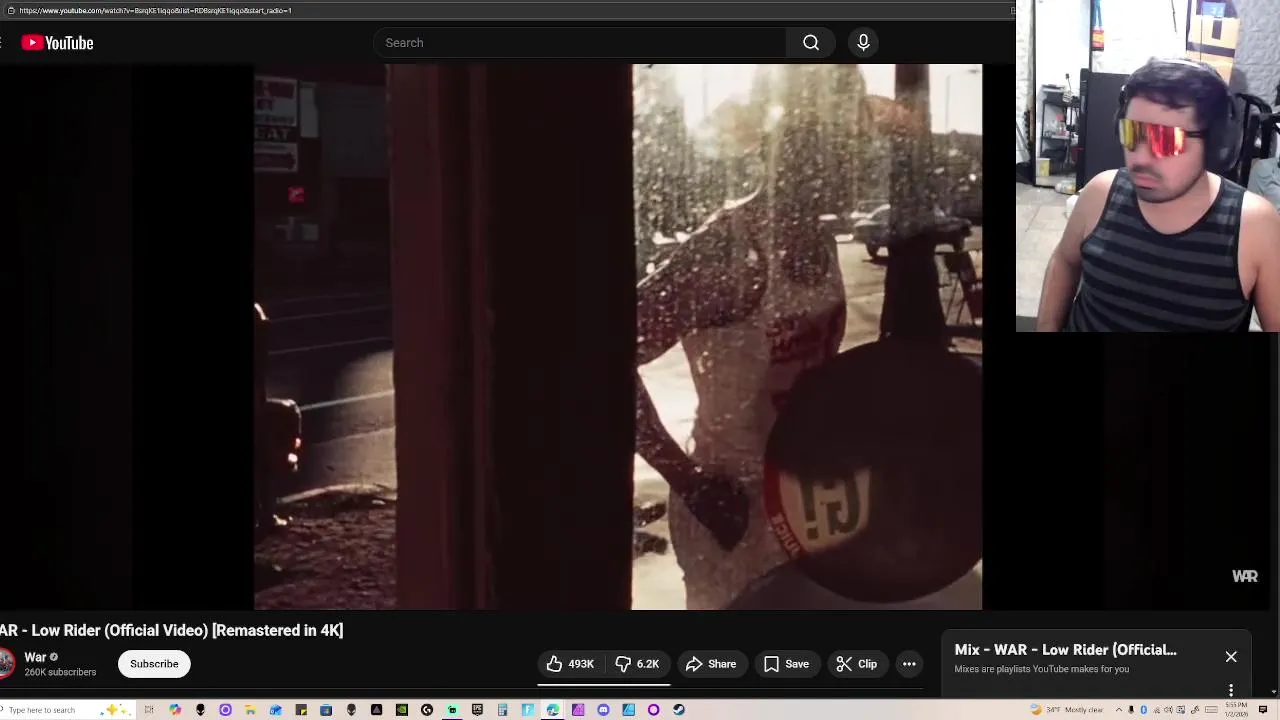Switch to Microsoft Edge on the taskbar
Image resolution: width=1280 pixels, height=720 pixels.
[x=552, y=710]
